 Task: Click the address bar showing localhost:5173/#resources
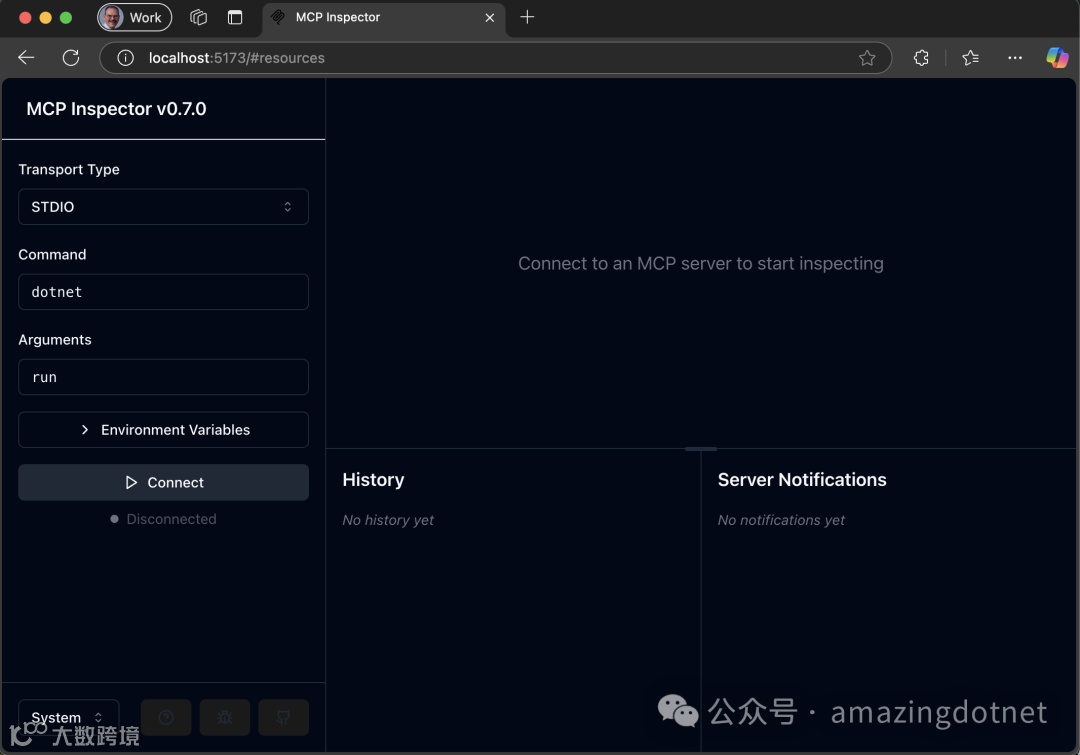pos(495,58)
